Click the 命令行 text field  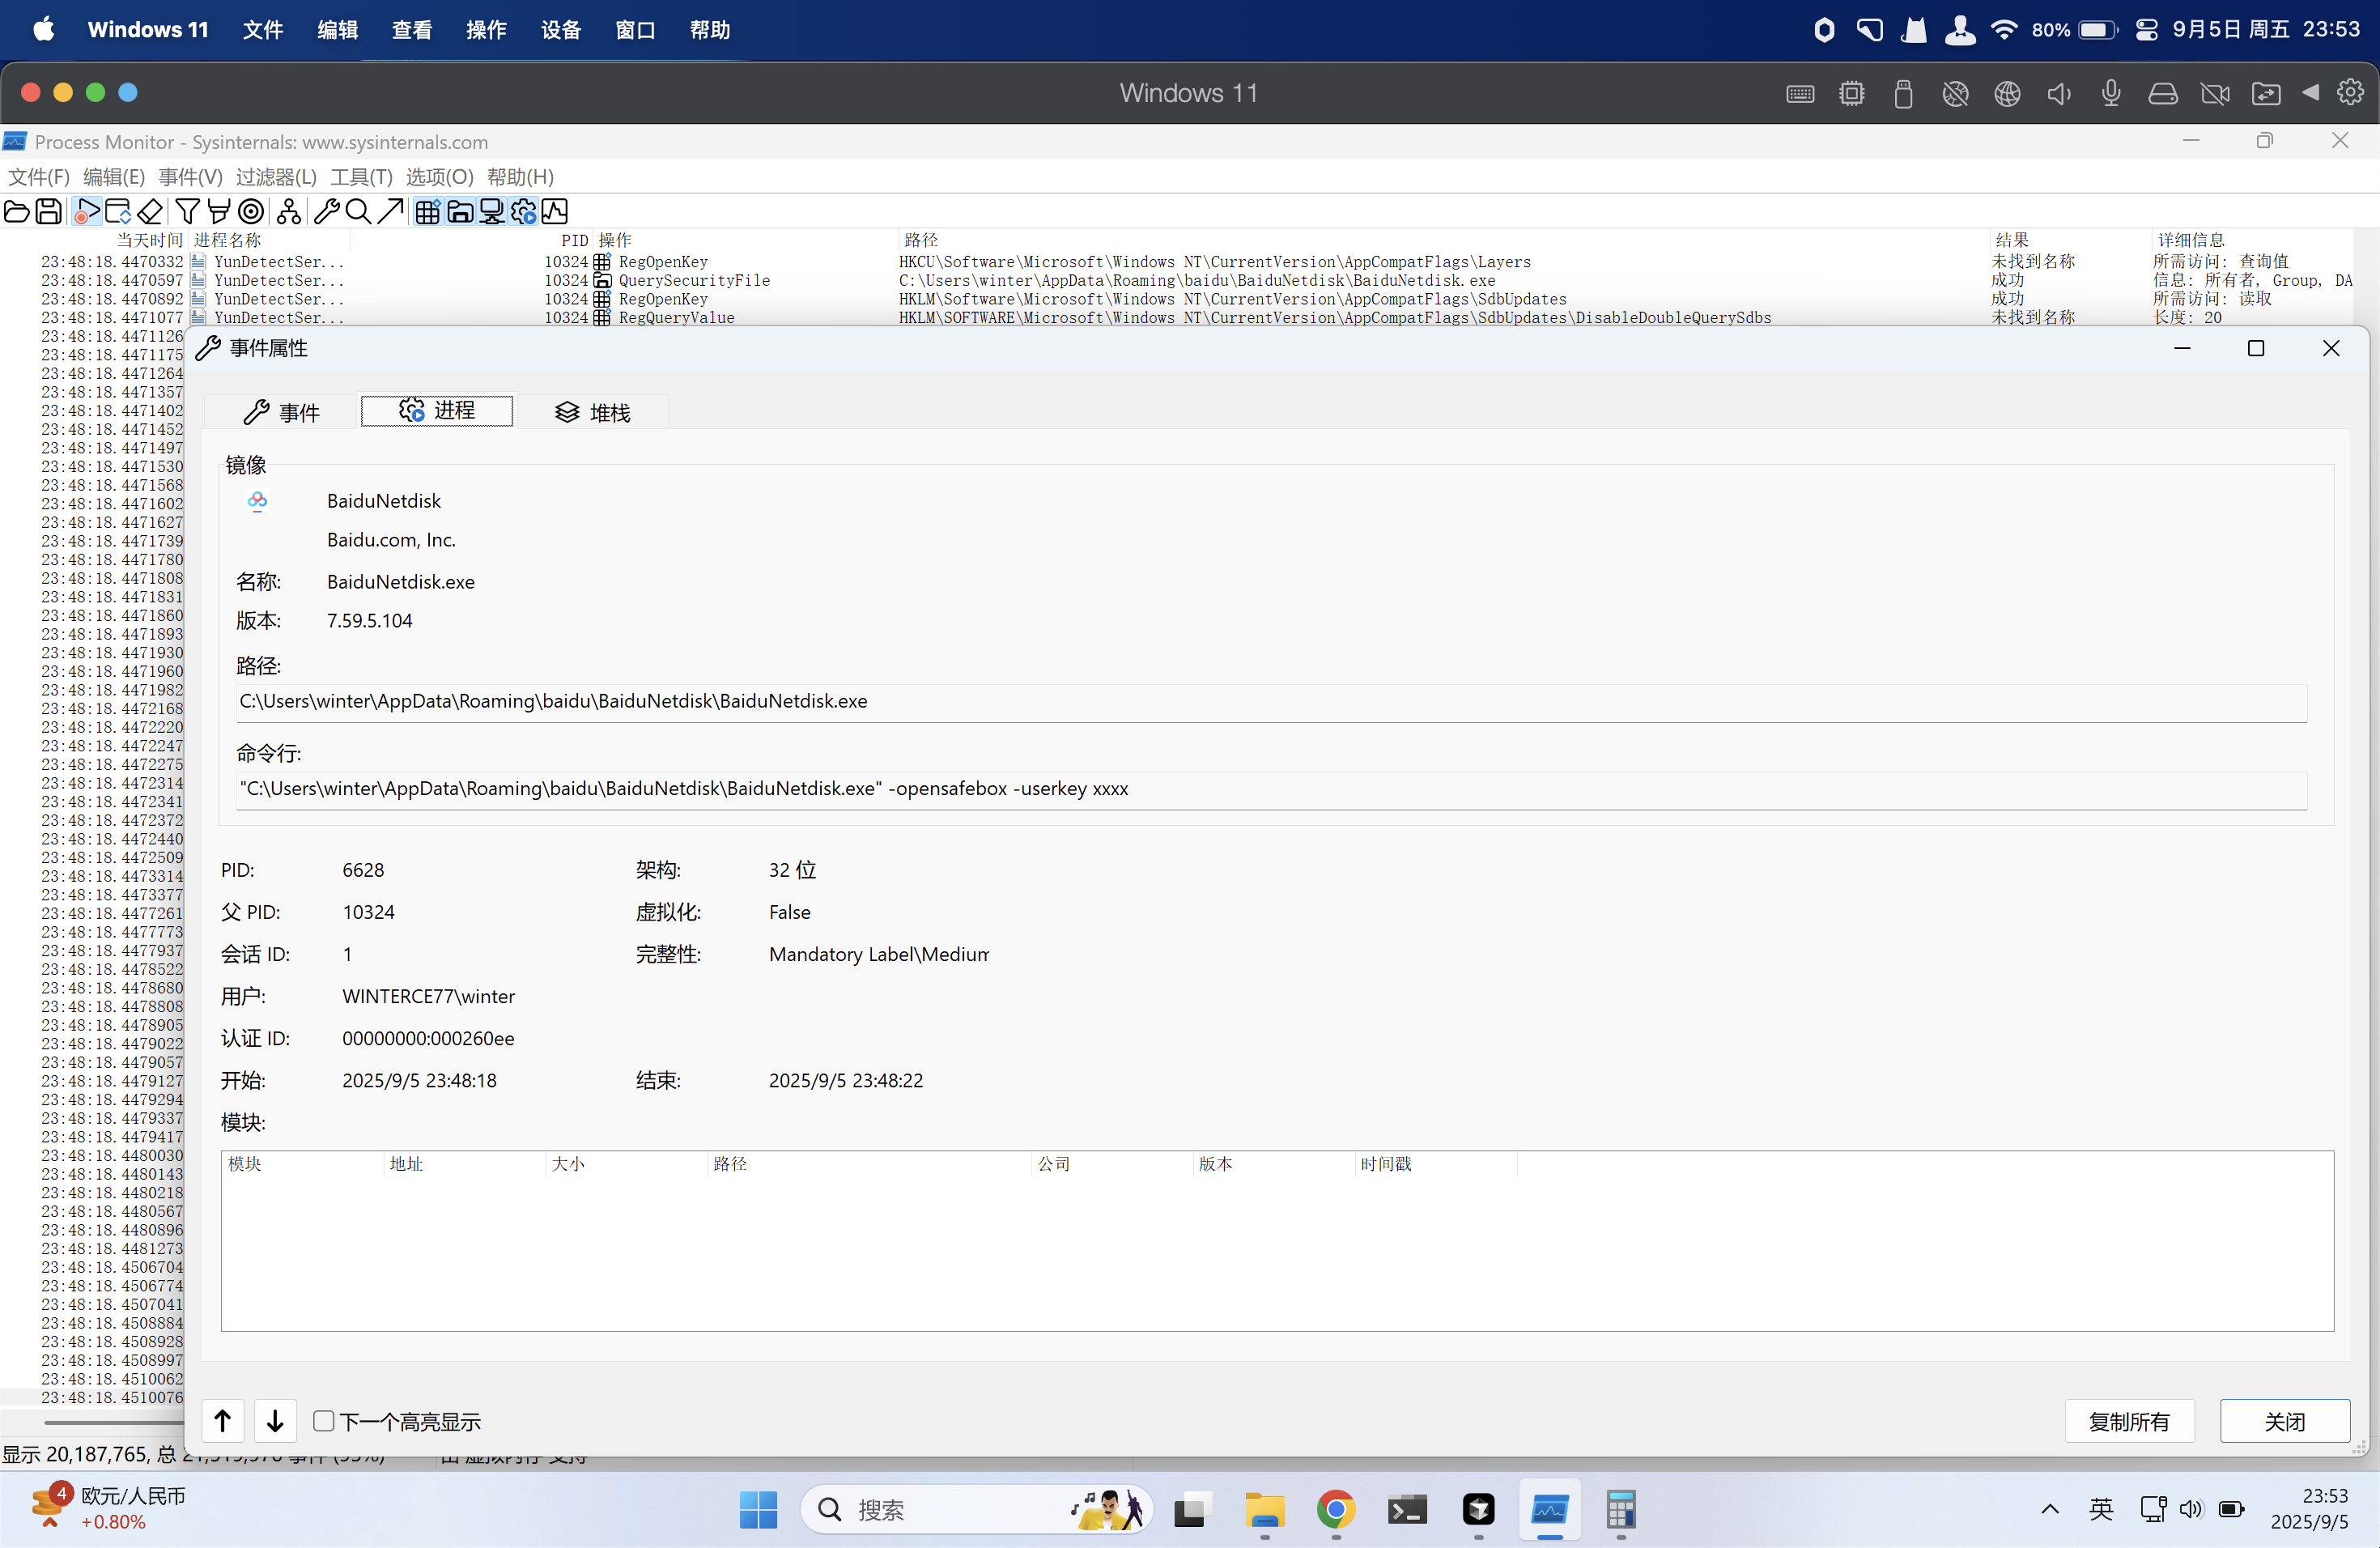(1270, 789)
